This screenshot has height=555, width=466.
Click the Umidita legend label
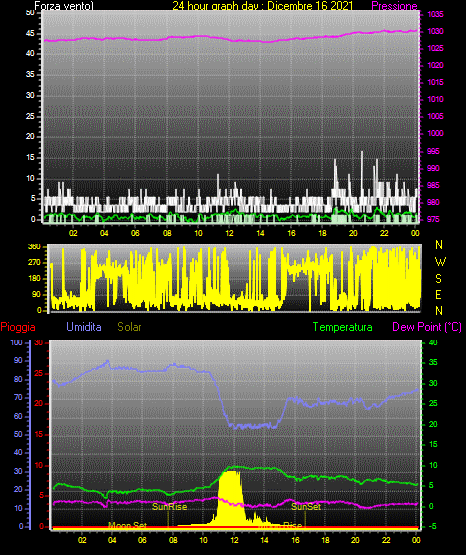pos(84,327)
